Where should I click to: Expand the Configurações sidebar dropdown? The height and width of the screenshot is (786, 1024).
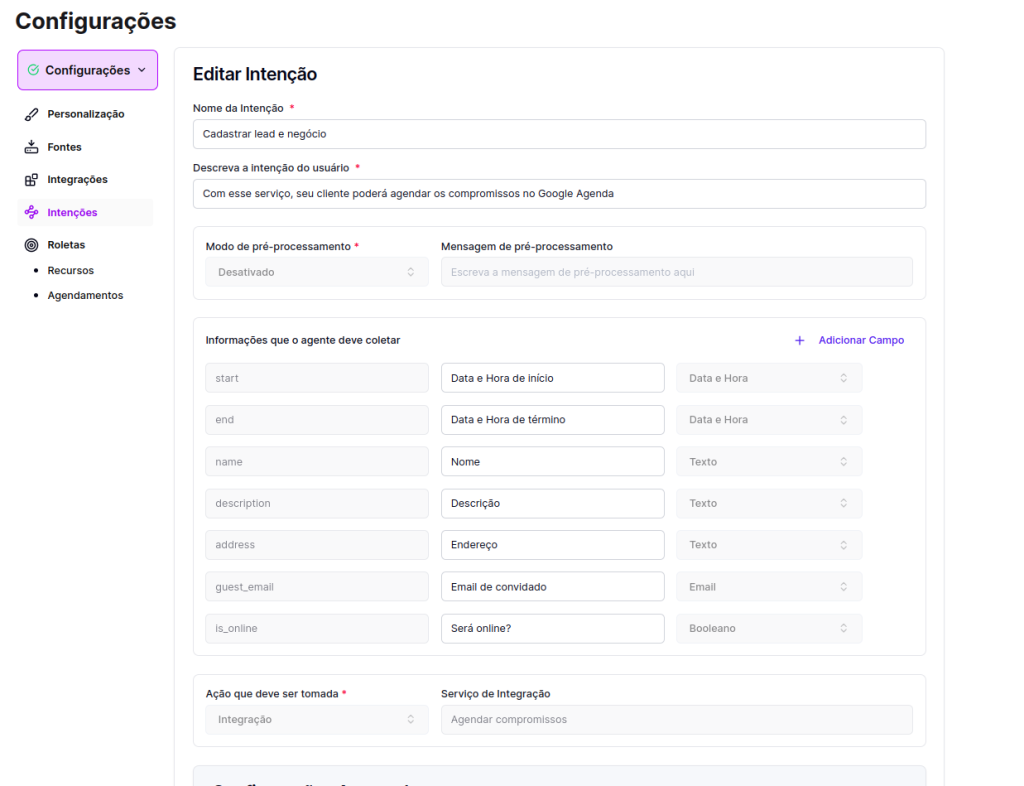click(87, 70)
